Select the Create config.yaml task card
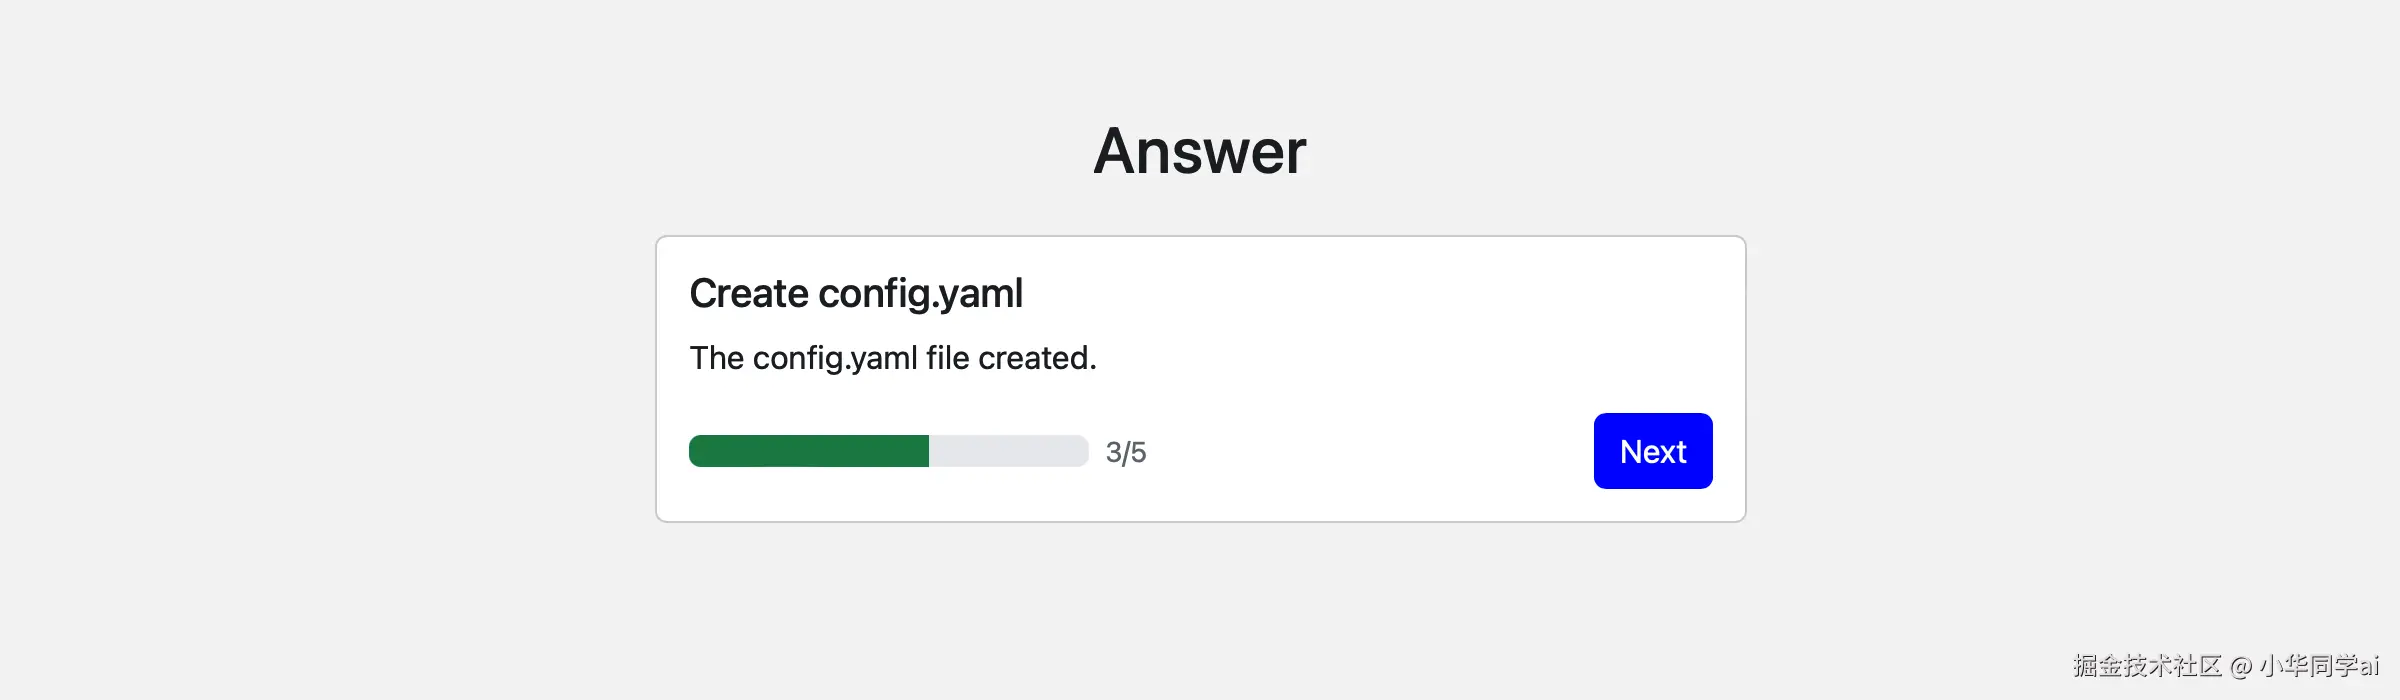The image size is (2400, 700). (1200, 377)
